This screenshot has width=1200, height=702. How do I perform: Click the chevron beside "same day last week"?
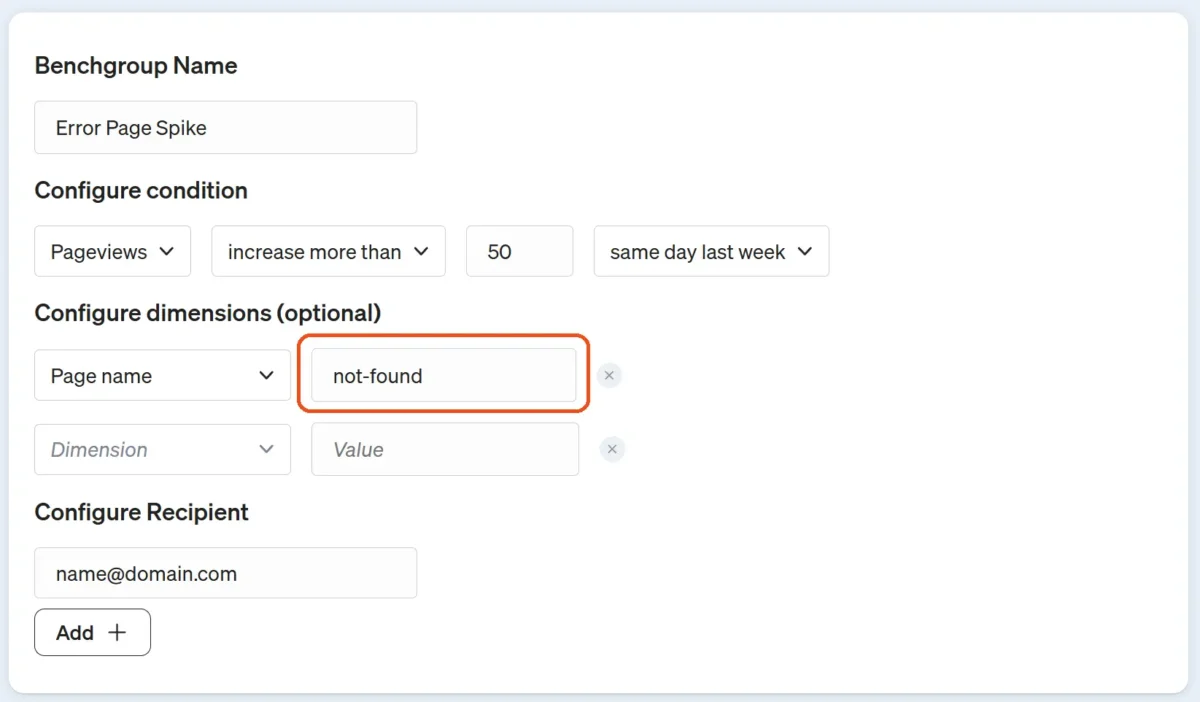click(x=806, y=251)
